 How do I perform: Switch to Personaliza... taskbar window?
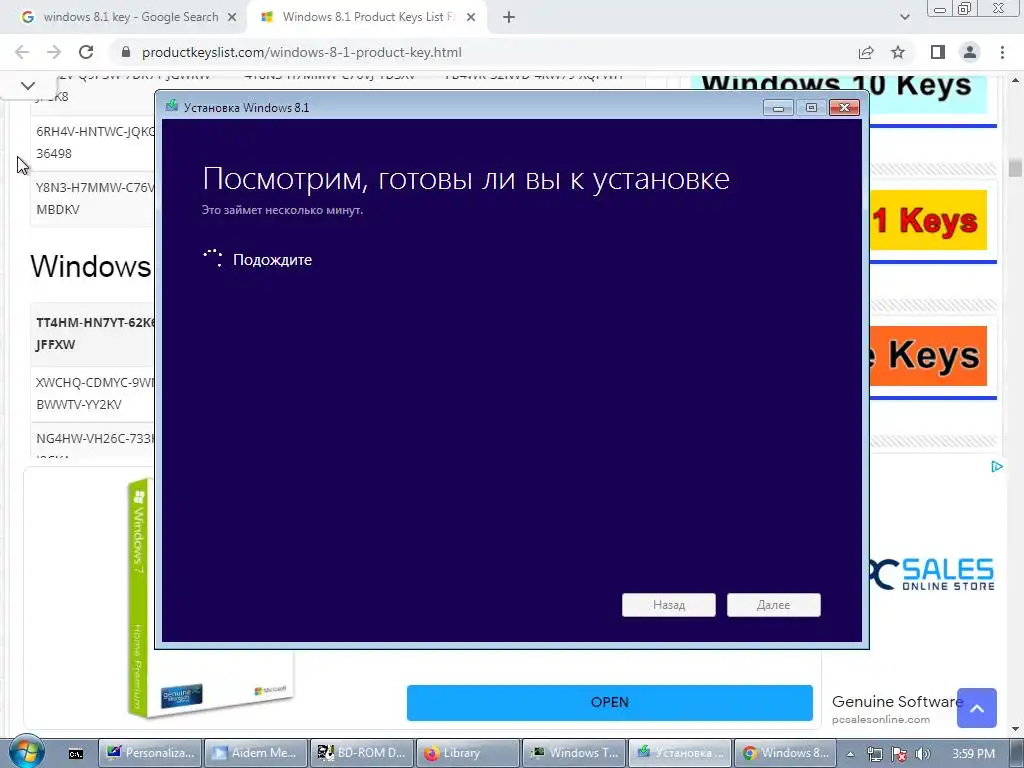point(150,753)
